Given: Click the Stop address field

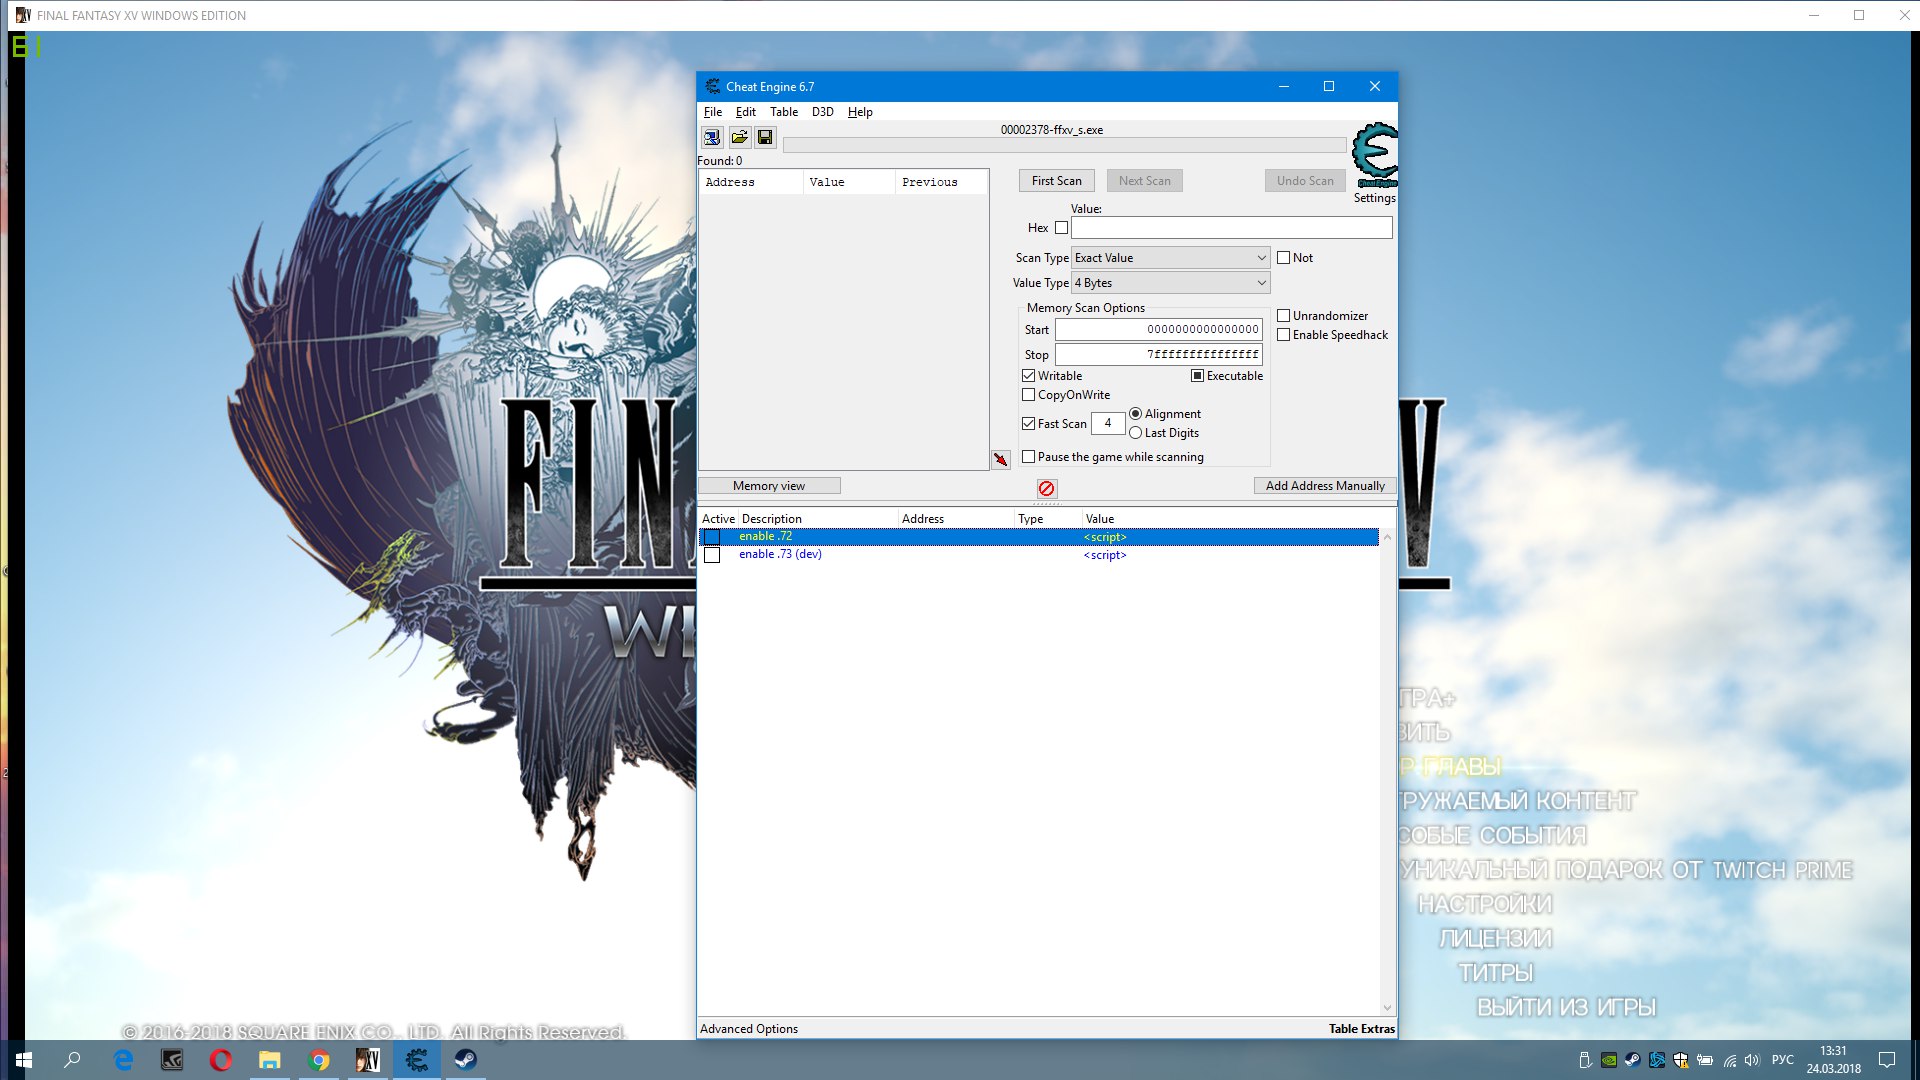Looking at the screenshot, I should pyautogui.click(x=1159, y=355).
